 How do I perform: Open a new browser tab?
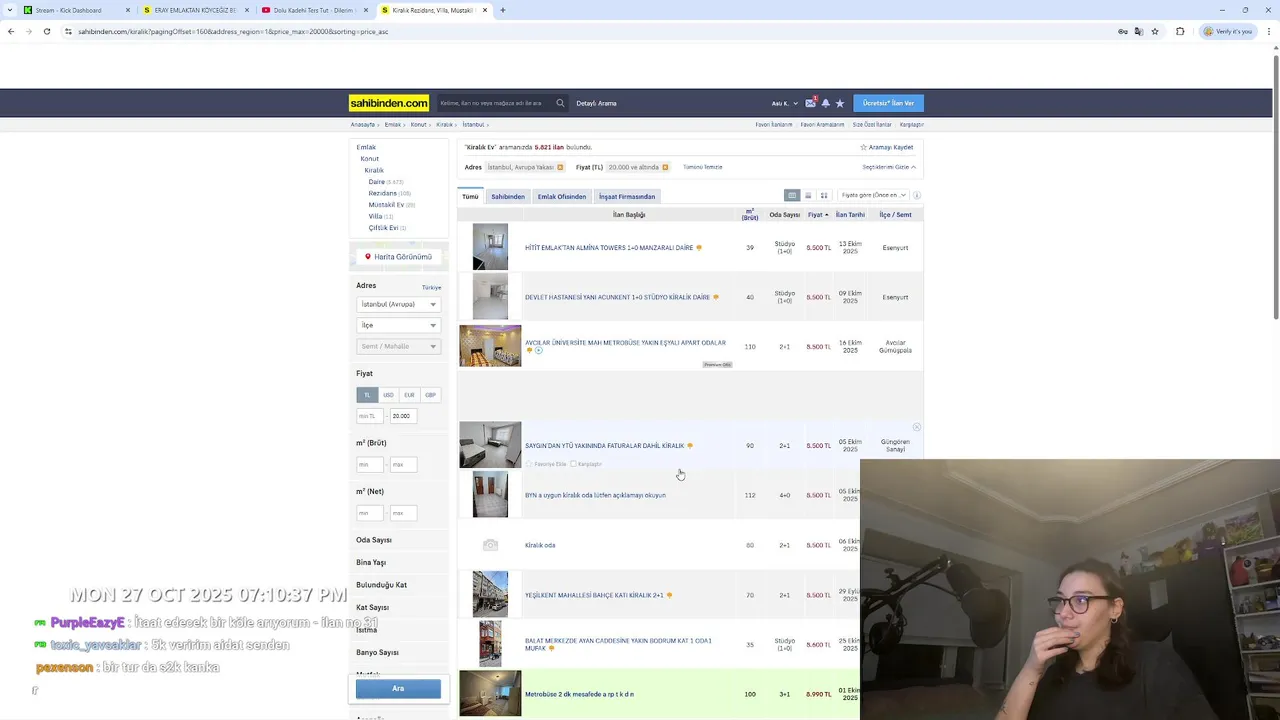(503, 10)
